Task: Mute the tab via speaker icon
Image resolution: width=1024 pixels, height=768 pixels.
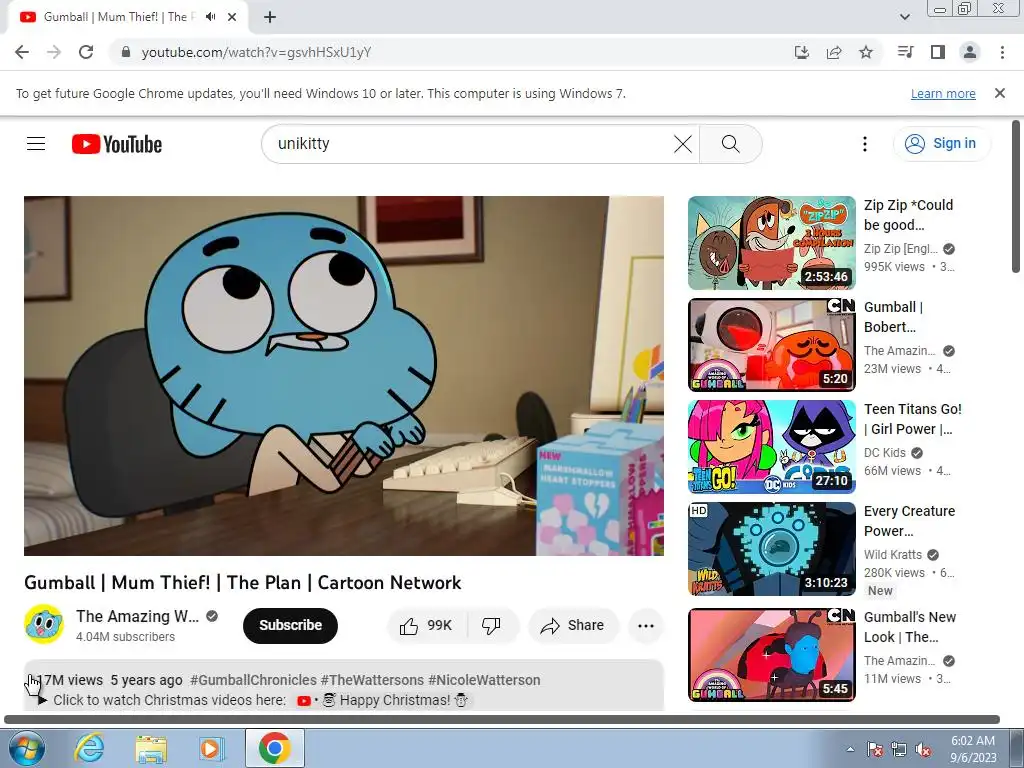Action: pos(210,17)
